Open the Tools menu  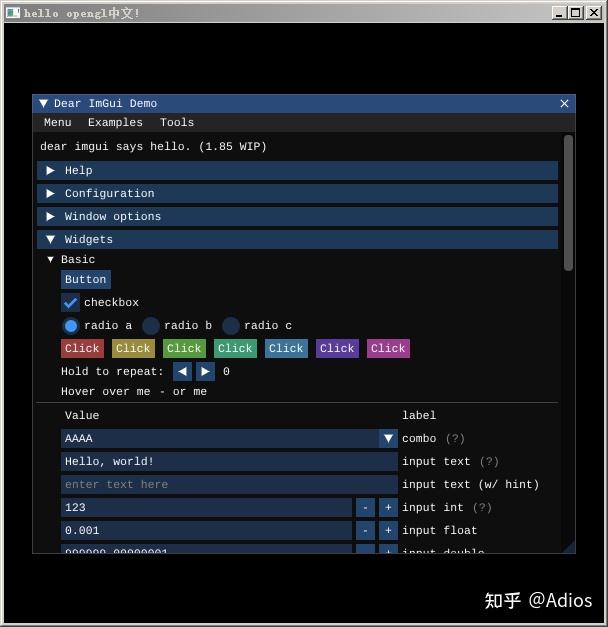pos(177,122)
